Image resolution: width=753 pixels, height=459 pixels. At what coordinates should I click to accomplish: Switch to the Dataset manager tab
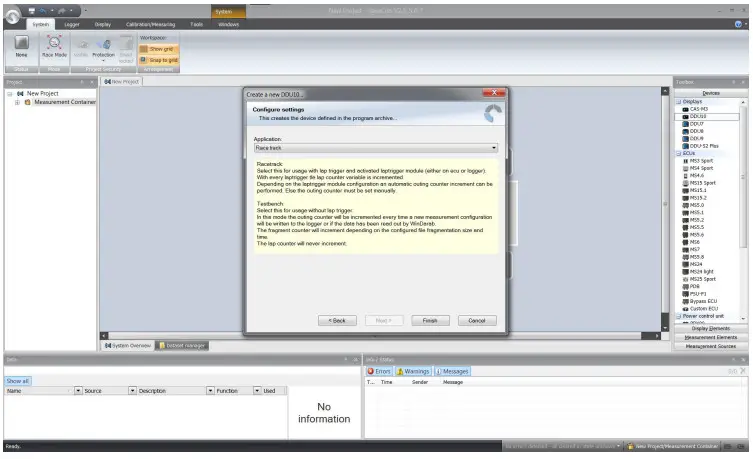coord(182,346)
